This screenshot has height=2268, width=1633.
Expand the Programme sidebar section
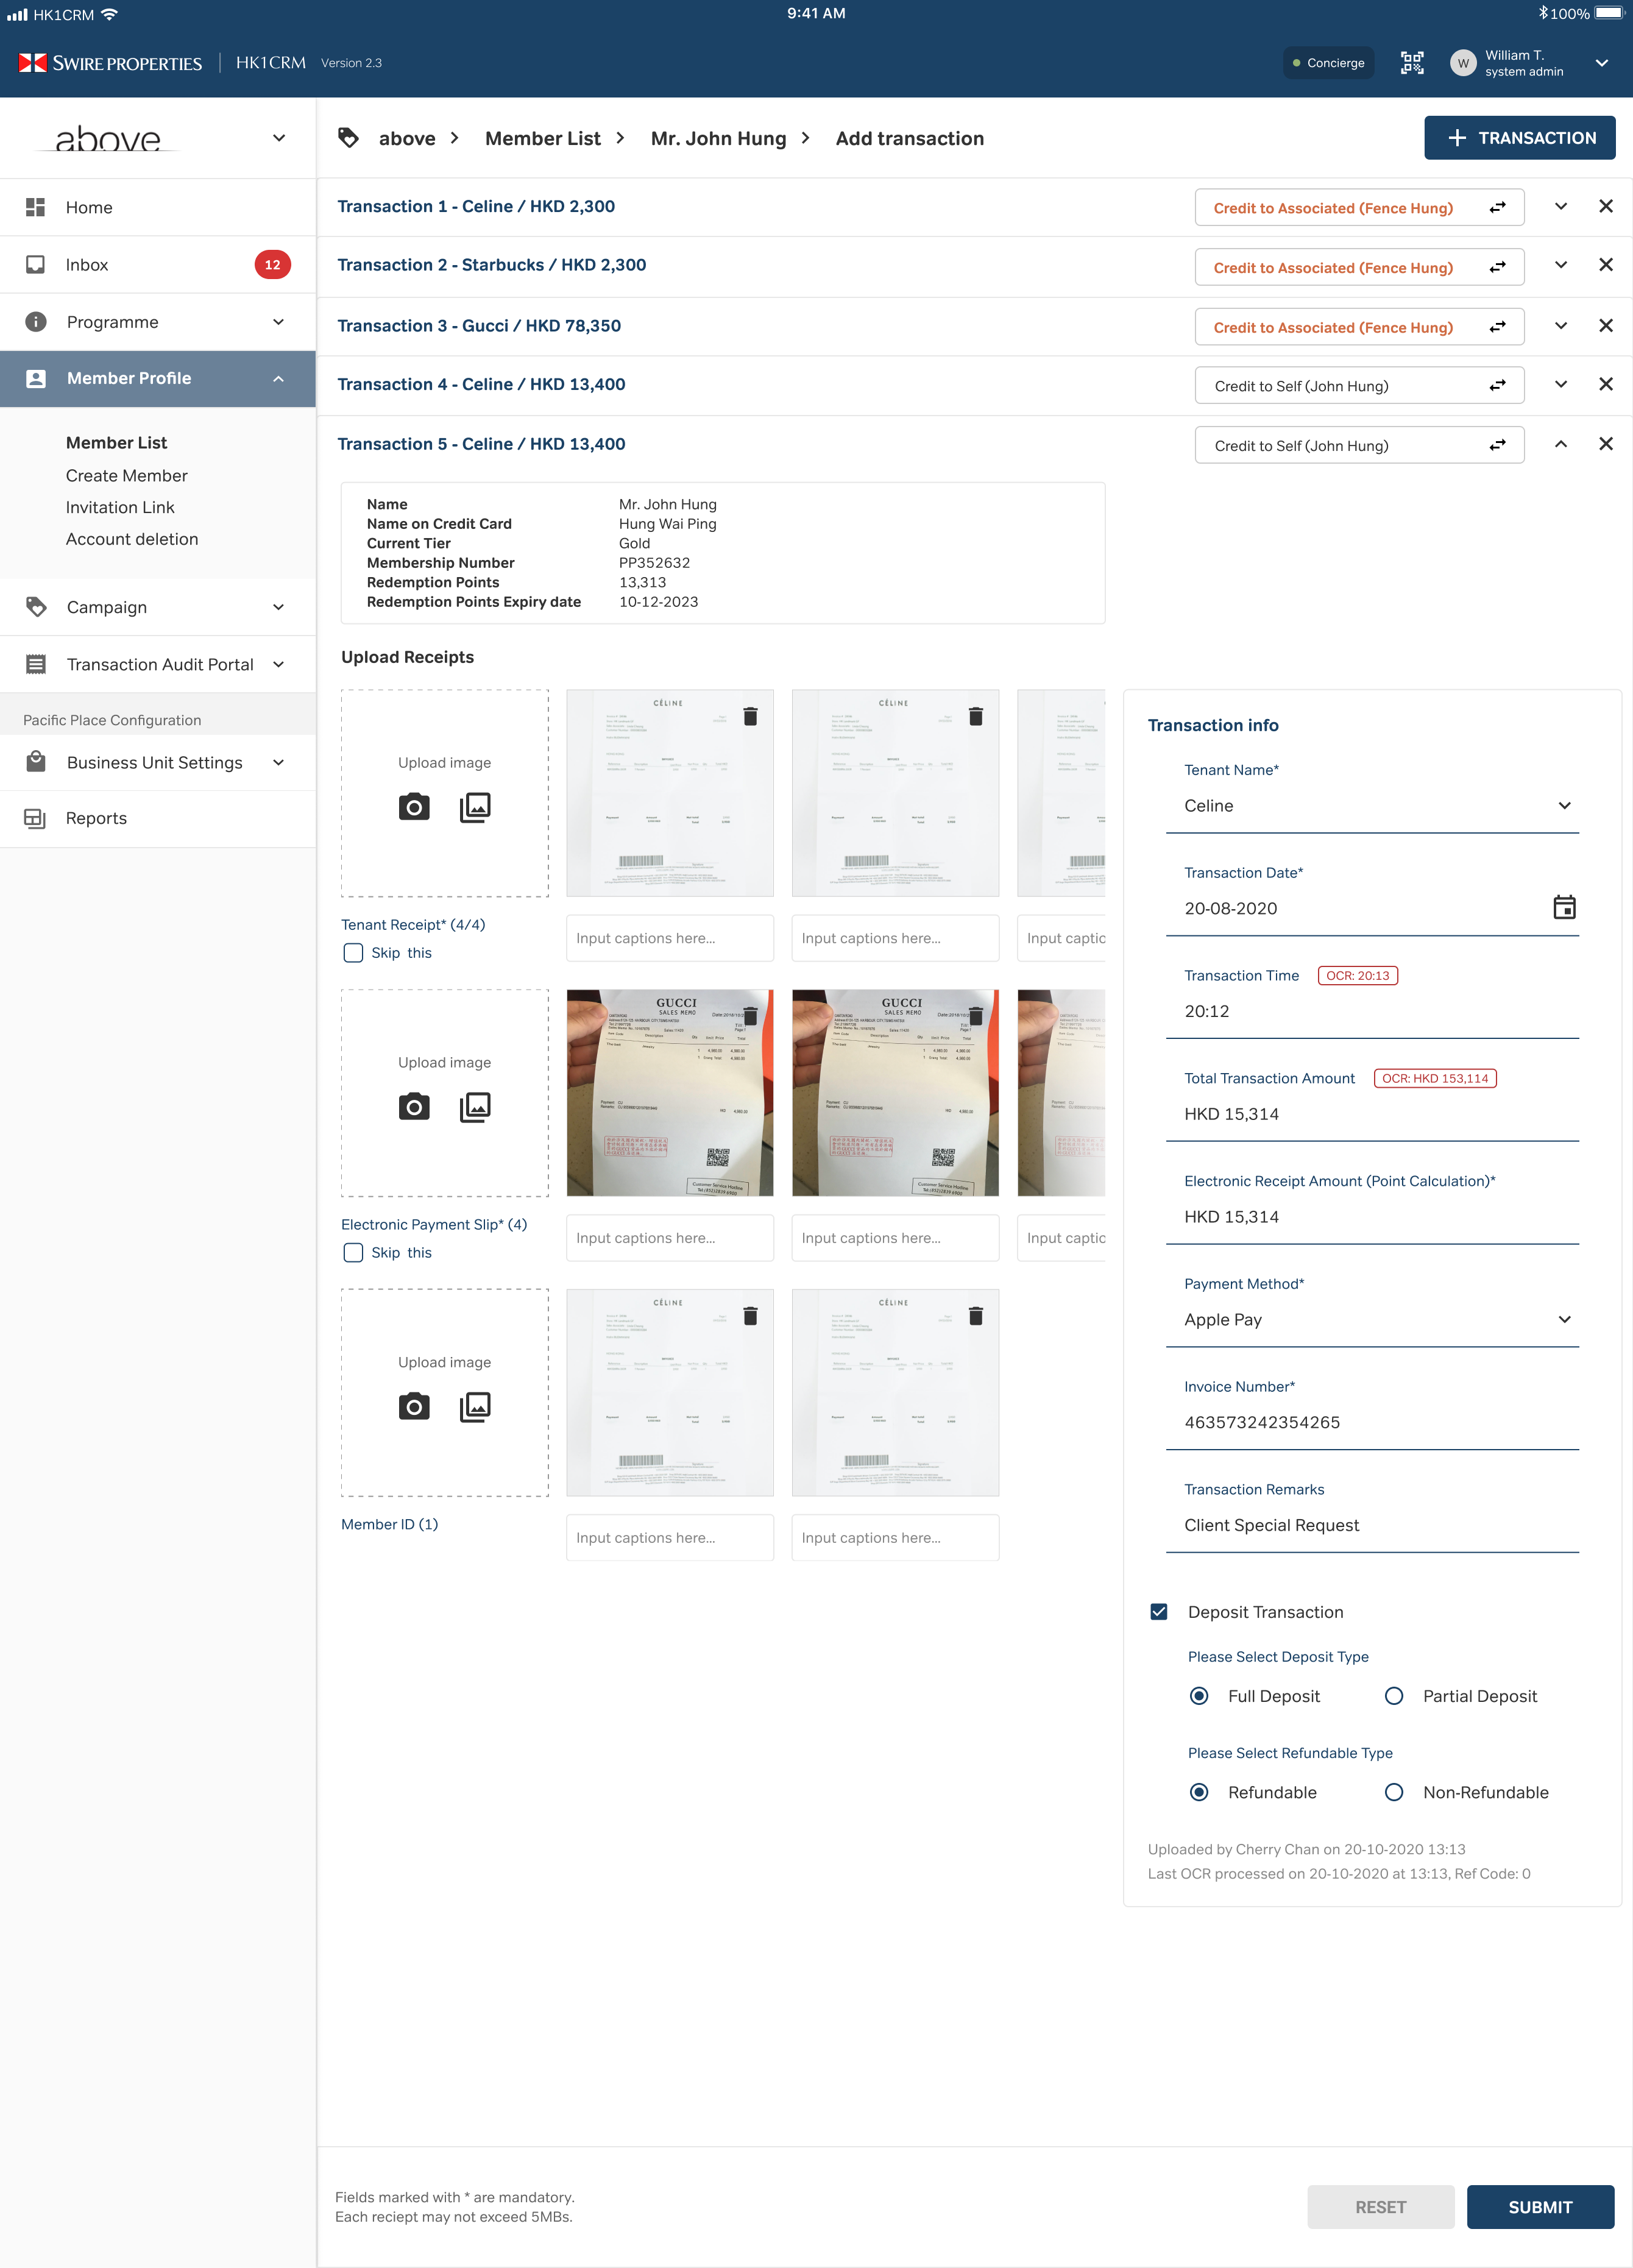(x=278, y=322)
